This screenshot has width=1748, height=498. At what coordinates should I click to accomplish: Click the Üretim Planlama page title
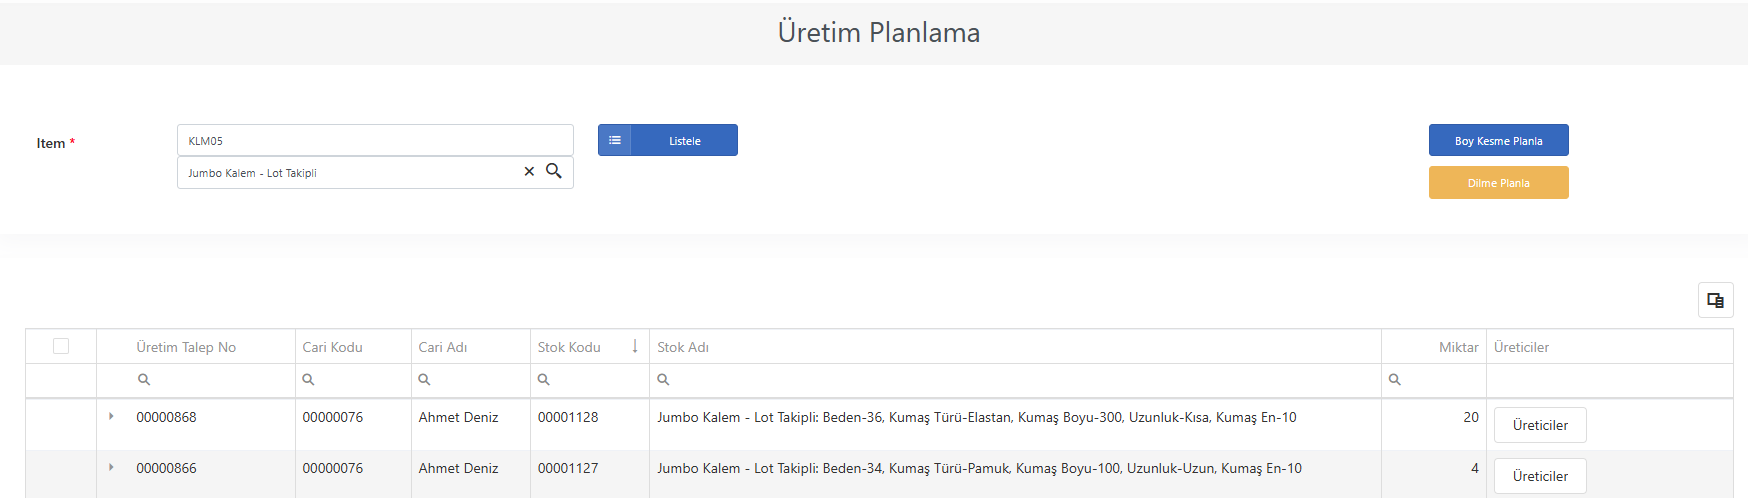pyautogui.click(x=879, y=32)
